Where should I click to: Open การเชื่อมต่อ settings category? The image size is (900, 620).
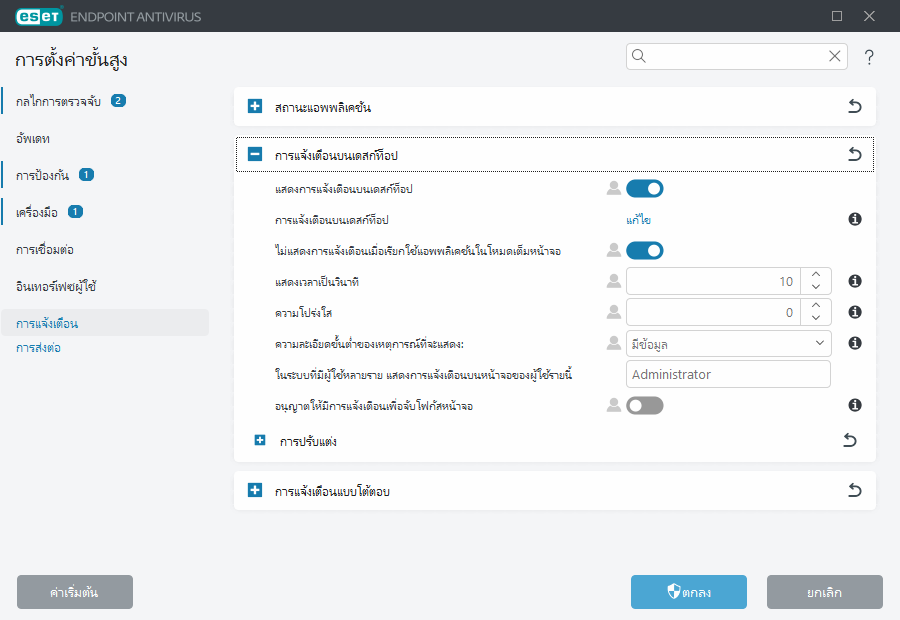[x=45, y=250]
